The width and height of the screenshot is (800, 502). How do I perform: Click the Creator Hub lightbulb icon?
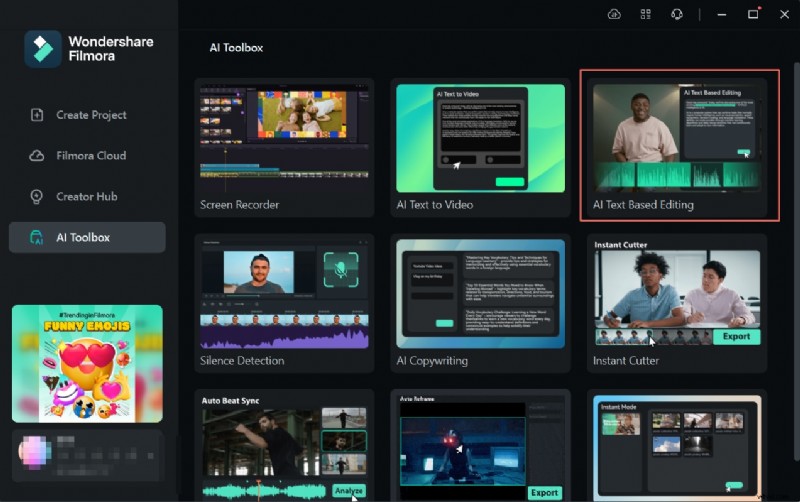point(37,197)
